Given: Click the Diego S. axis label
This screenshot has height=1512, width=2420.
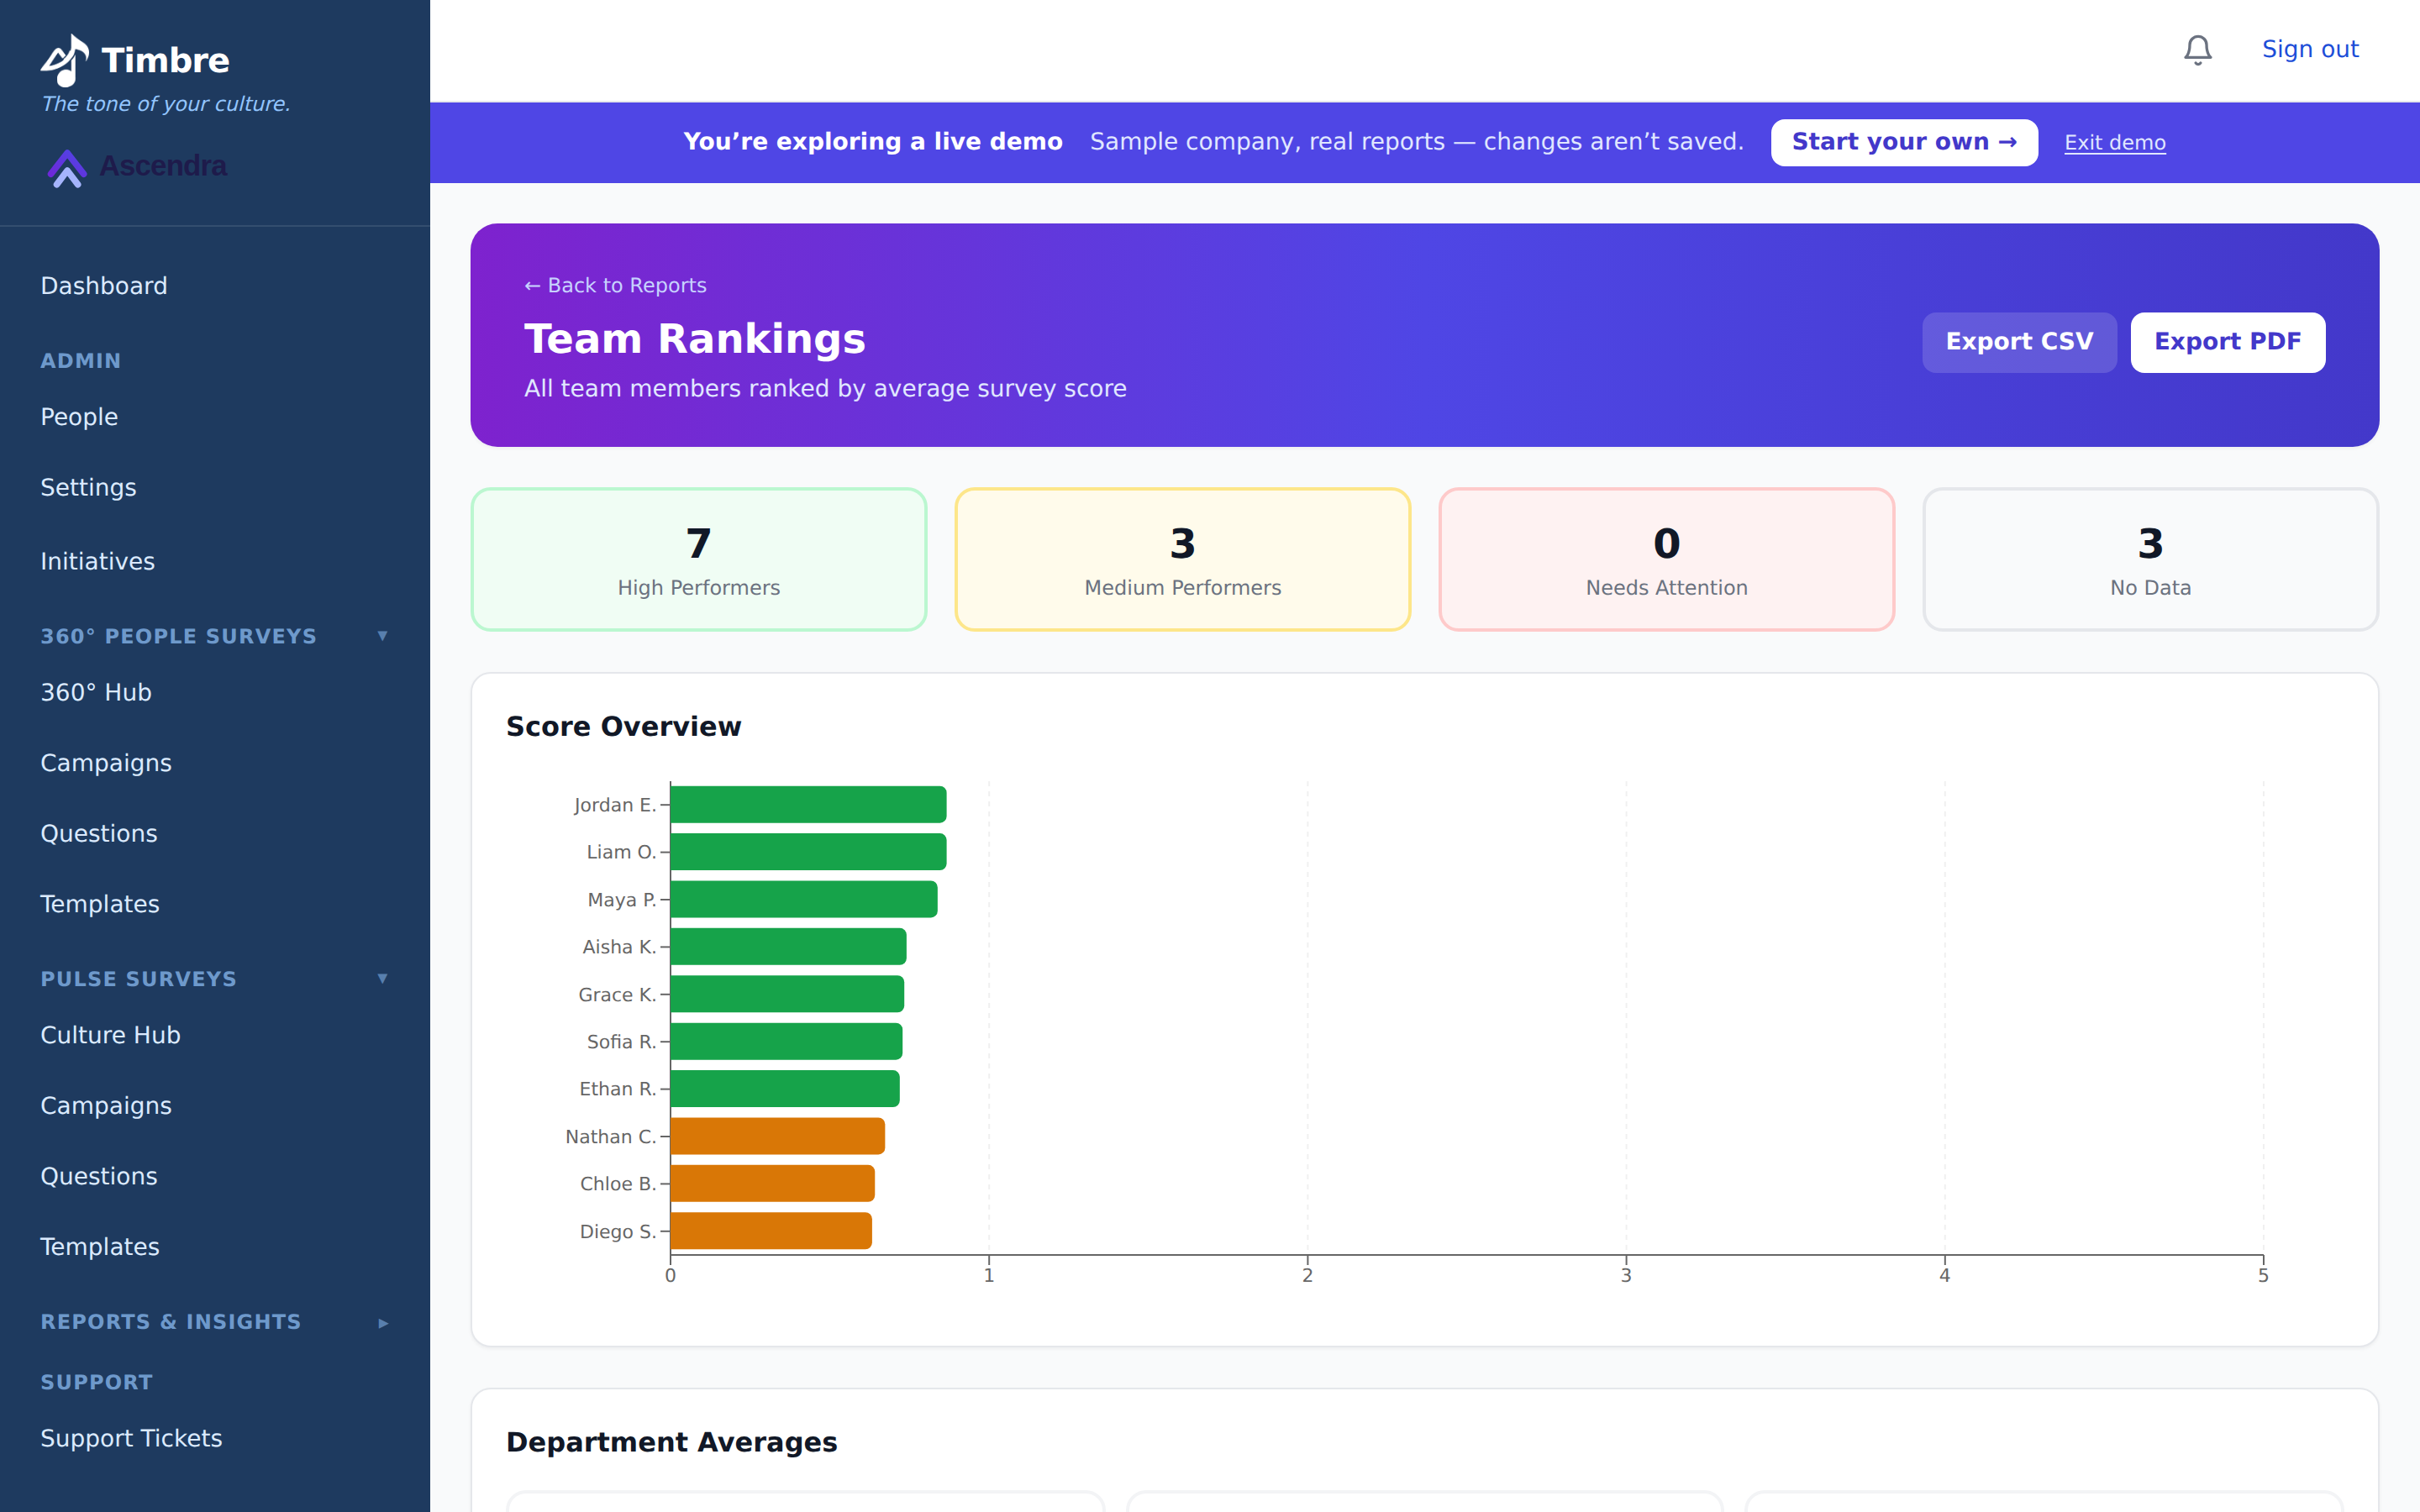Looking at the screenshot, I should [617, 1231].
